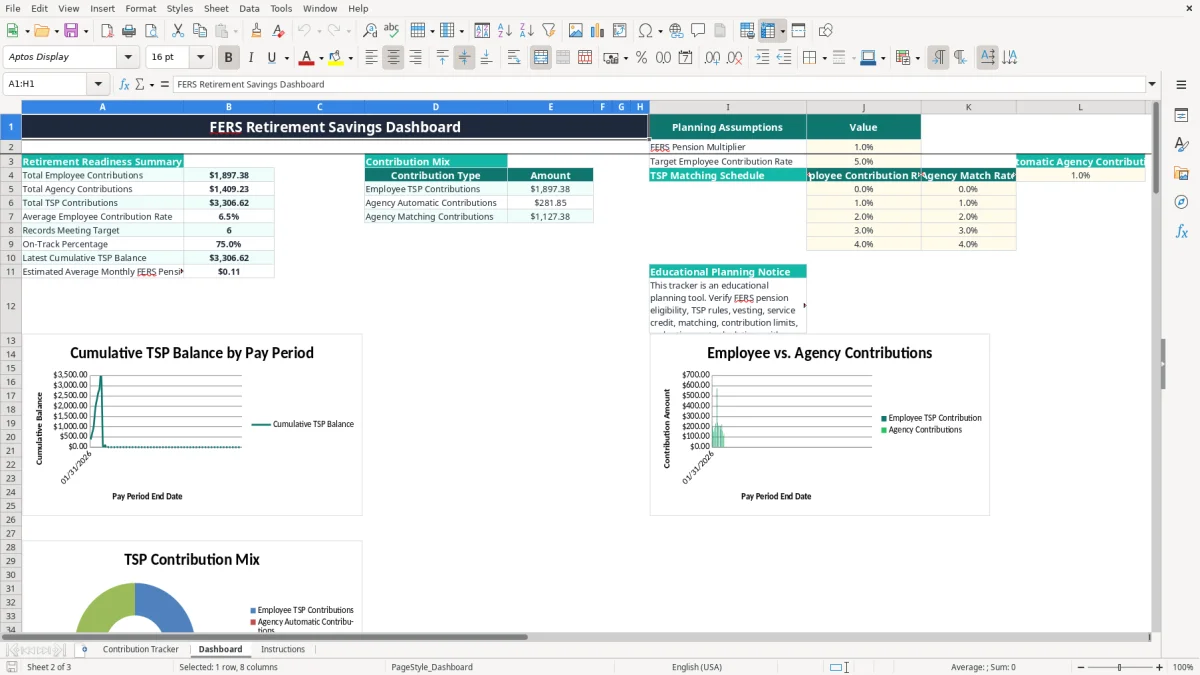1200x675 pixels.
Task: Increase cell indent
Action: [x=762, y=58]
